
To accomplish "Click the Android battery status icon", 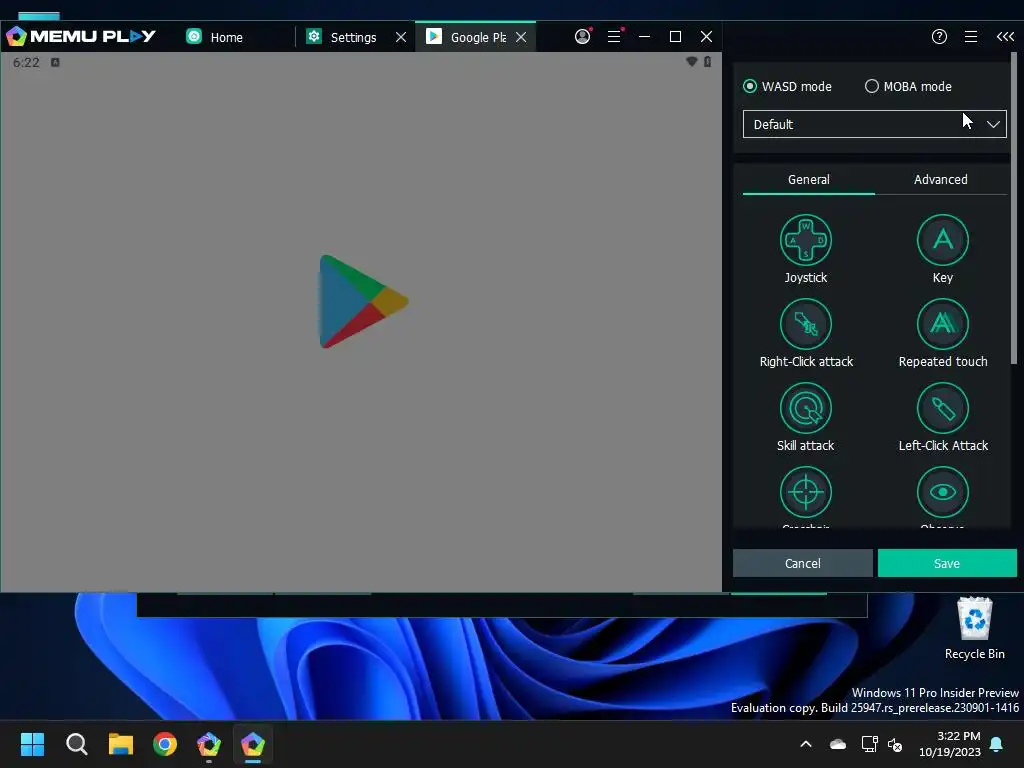I will (x=707, y=61).
